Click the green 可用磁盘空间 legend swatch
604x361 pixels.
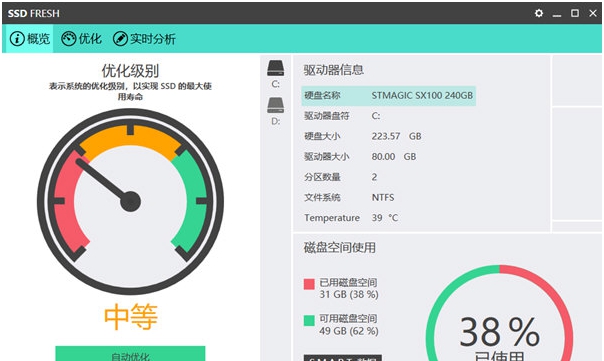309,321
